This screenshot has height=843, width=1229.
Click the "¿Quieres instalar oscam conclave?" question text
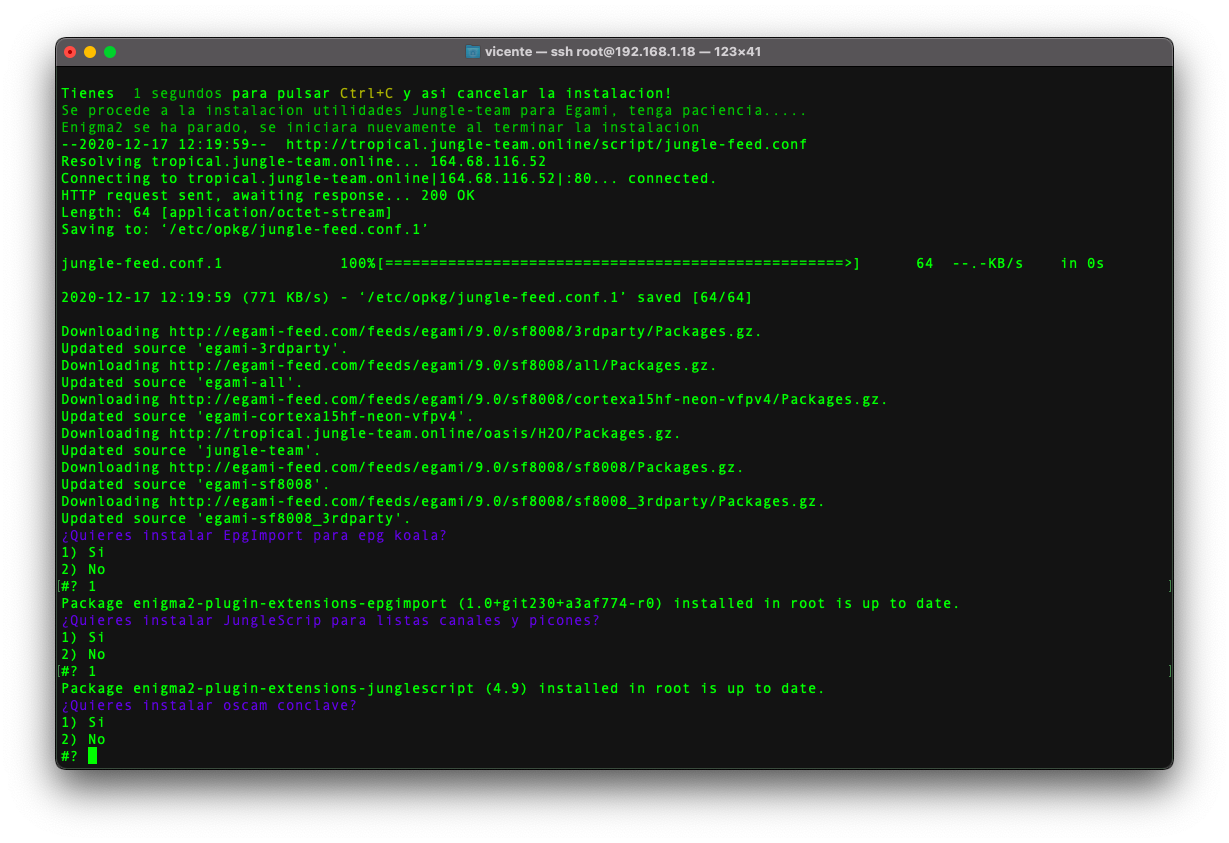tap(209, 706)
